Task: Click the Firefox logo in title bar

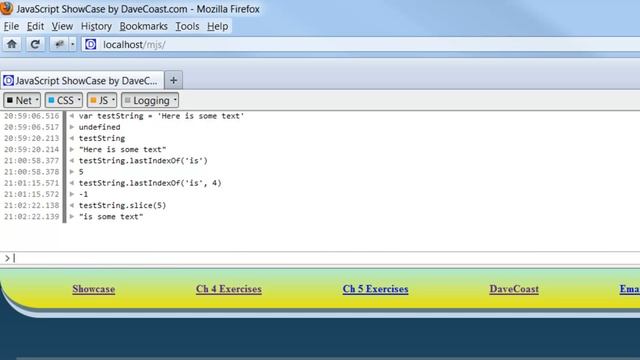Action: [7, 8]
